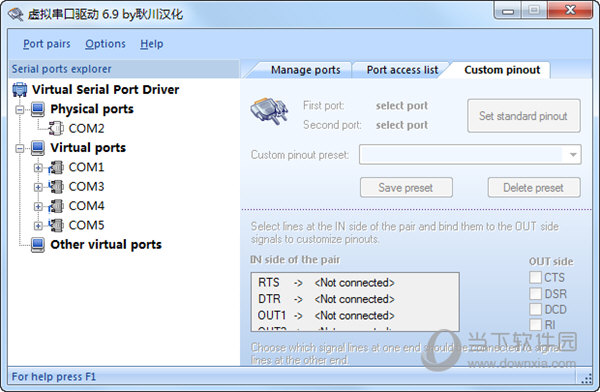Viewport: 600px width, 392px height.
Task: Enable the CTS checkbox
Action: coord(535,277)
